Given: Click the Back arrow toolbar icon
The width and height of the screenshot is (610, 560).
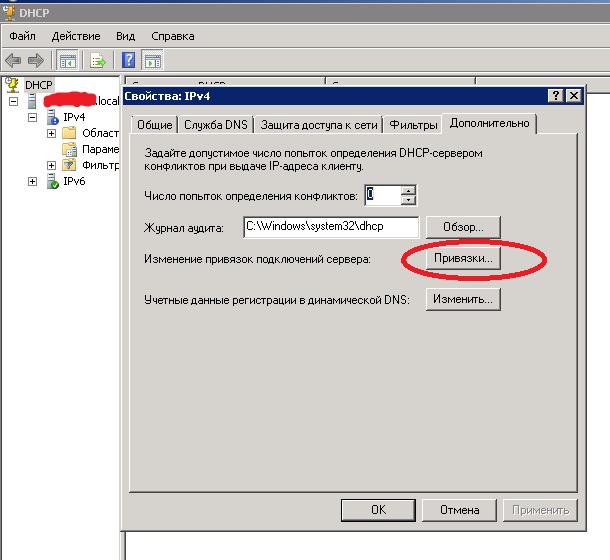Looking at the screenshot, I should [13, 60].
